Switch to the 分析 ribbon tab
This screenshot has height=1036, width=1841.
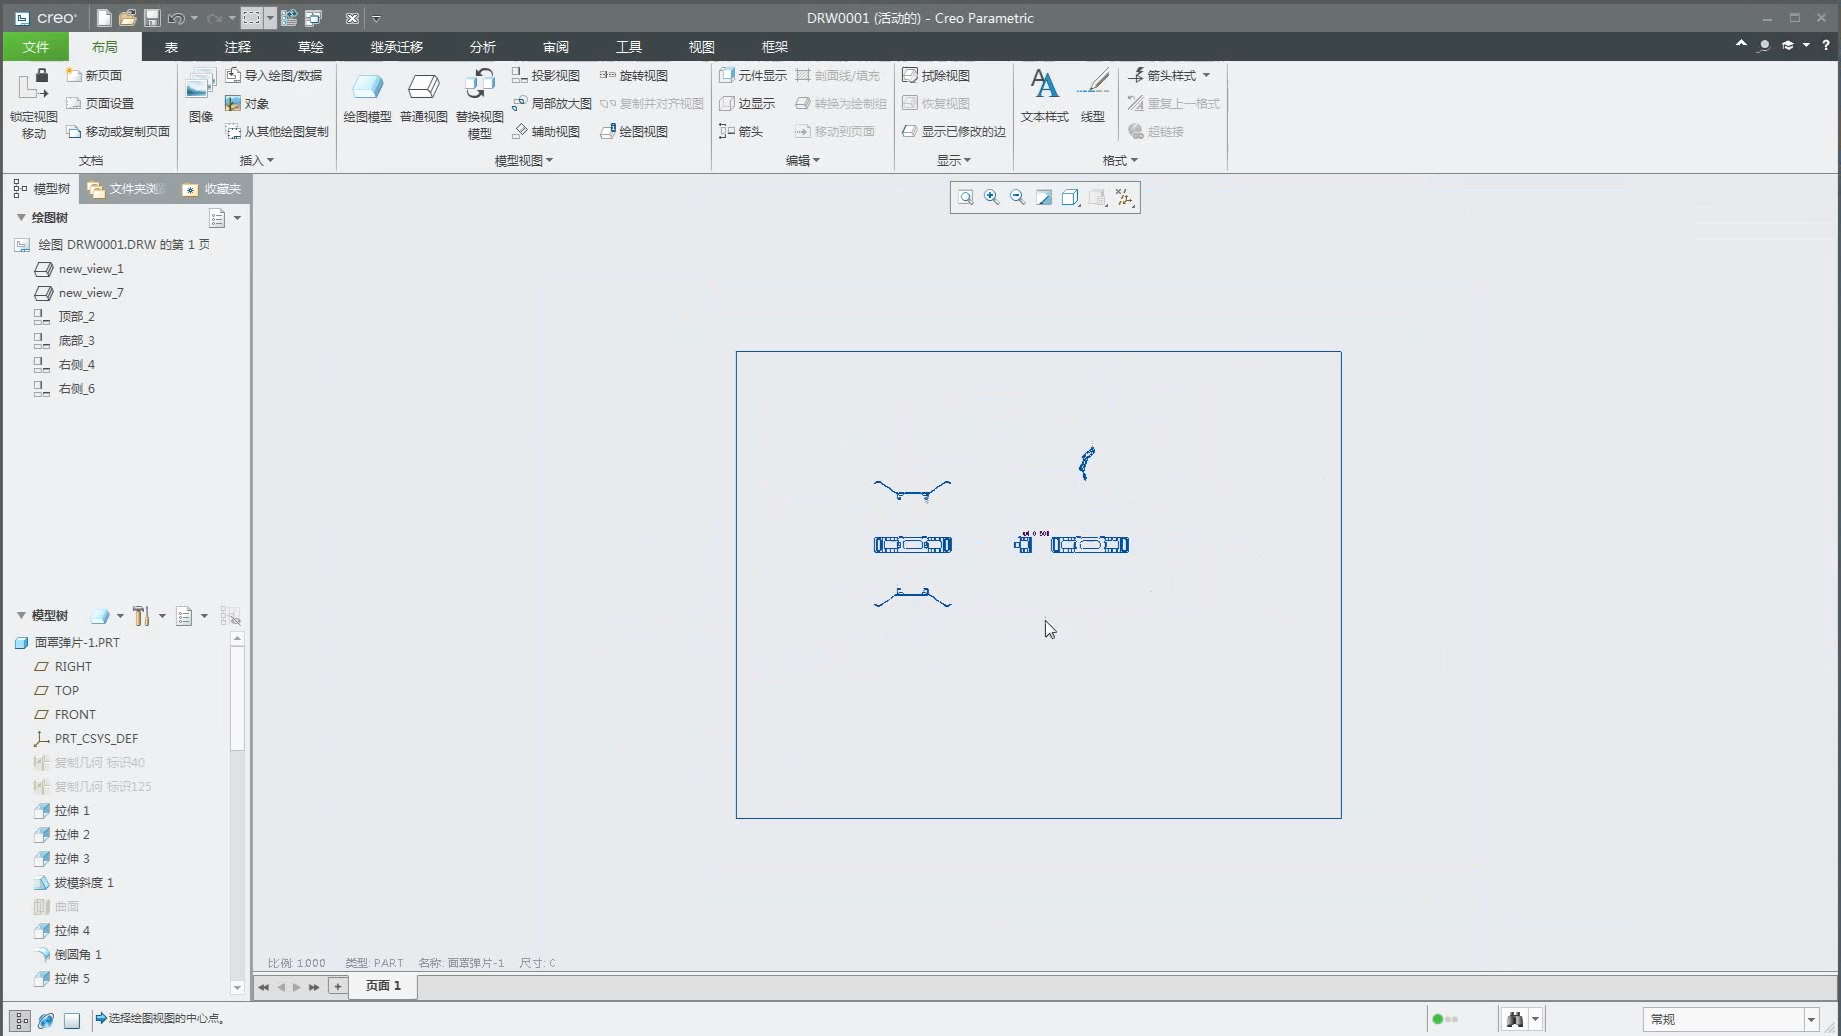pyautogui.click(x=482, y=47)
